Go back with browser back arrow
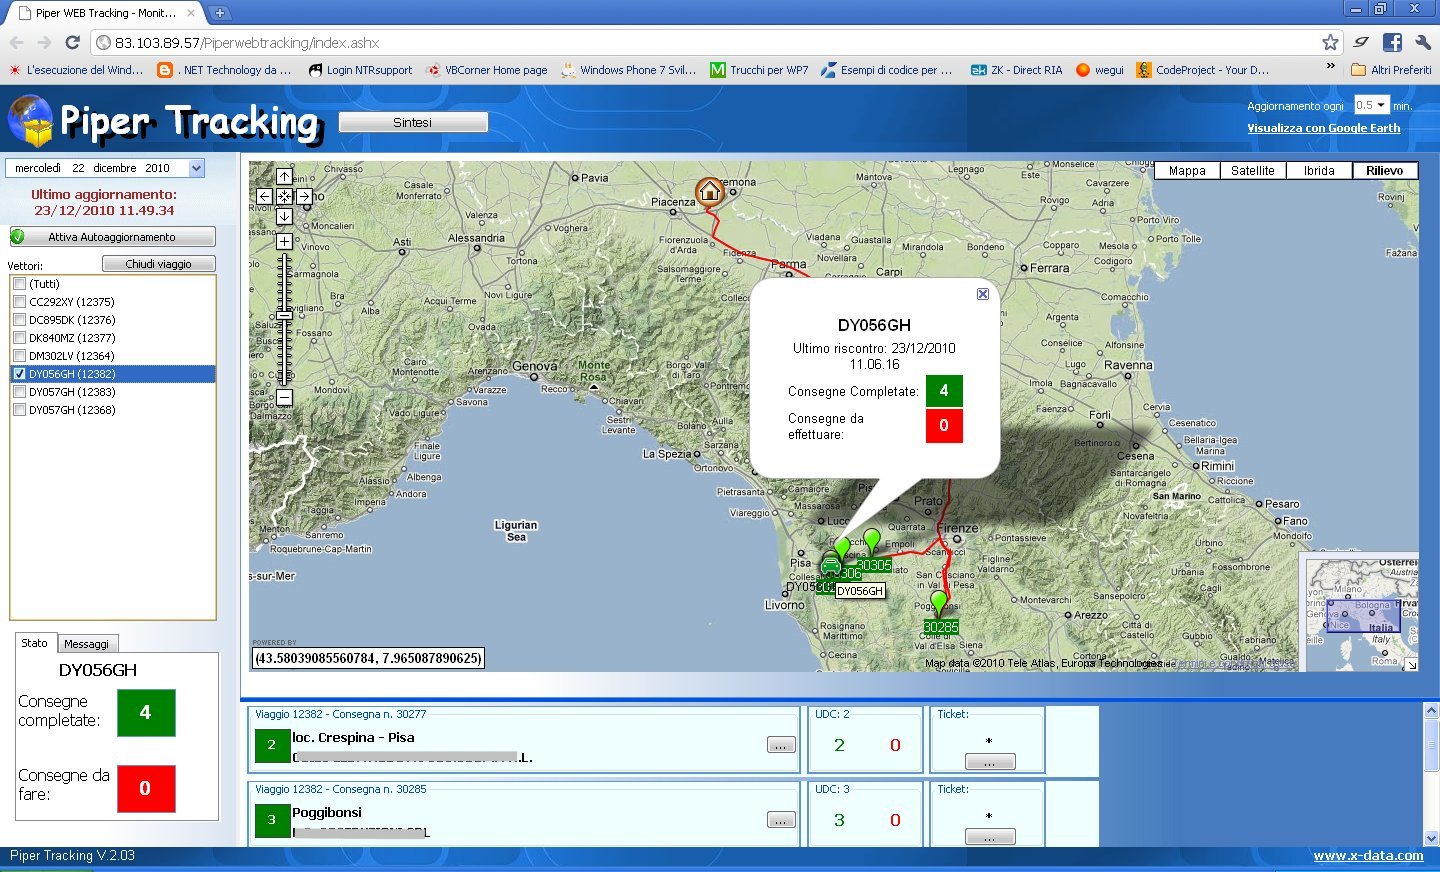 pos(16,42)
